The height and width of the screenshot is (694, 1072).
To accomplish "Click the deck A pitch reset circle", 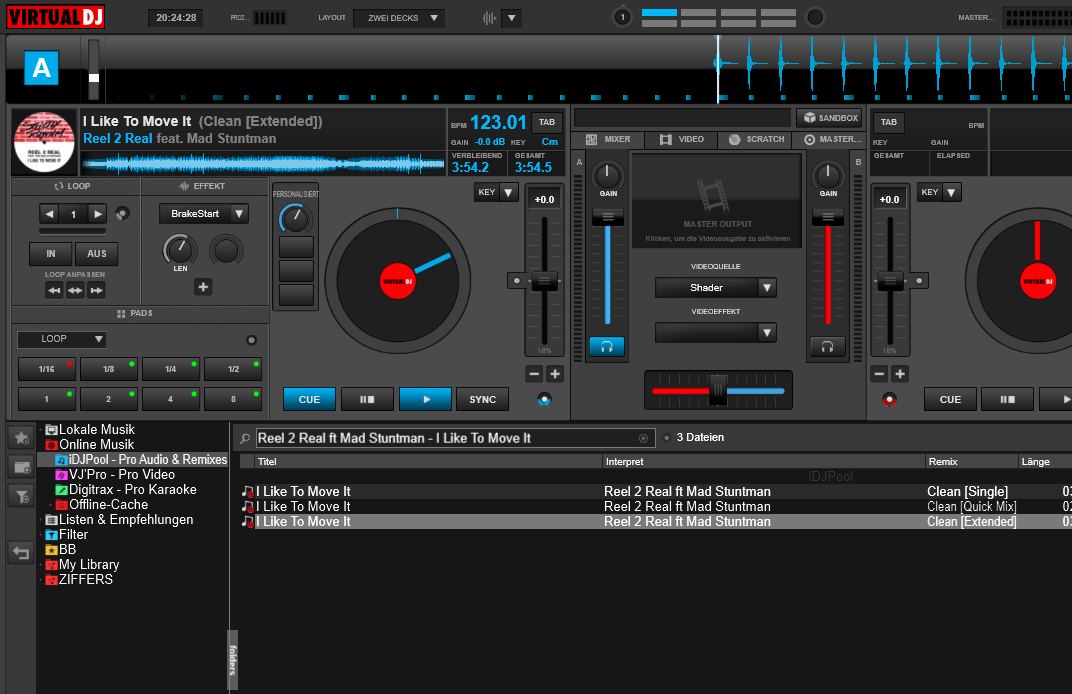I will pos(517,280).
